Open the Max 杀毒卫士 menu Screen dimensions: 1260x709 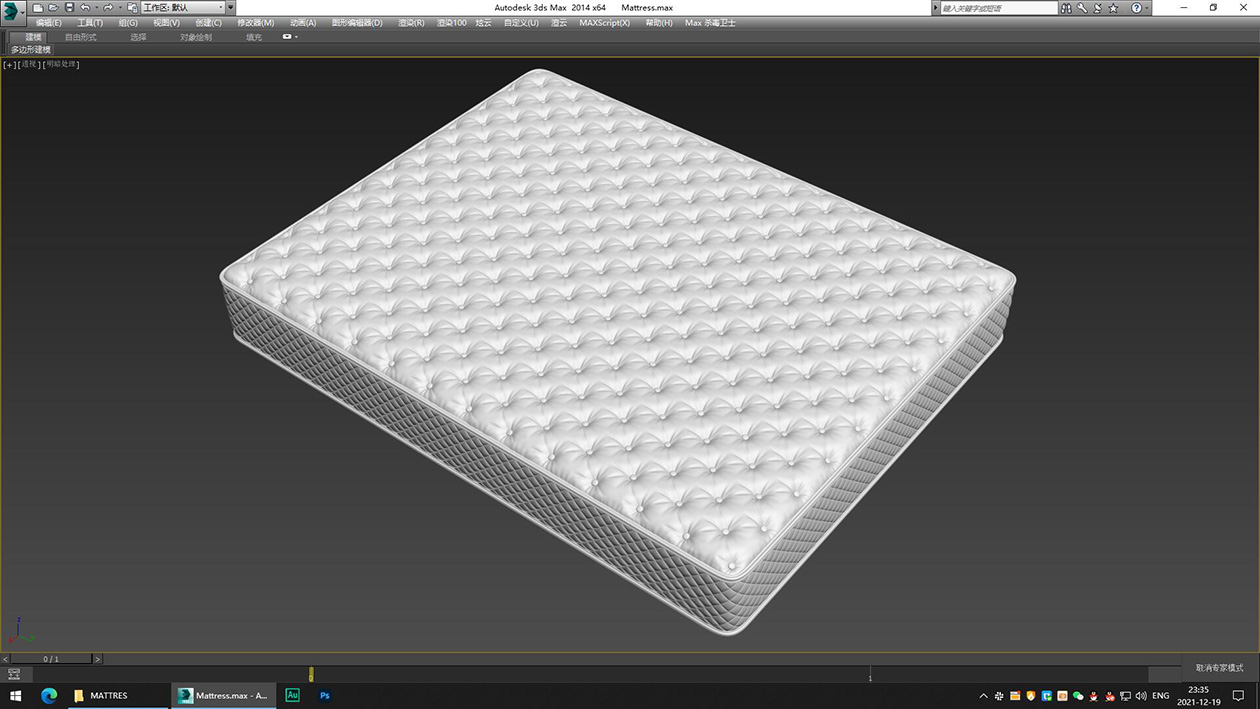(710, 22)
